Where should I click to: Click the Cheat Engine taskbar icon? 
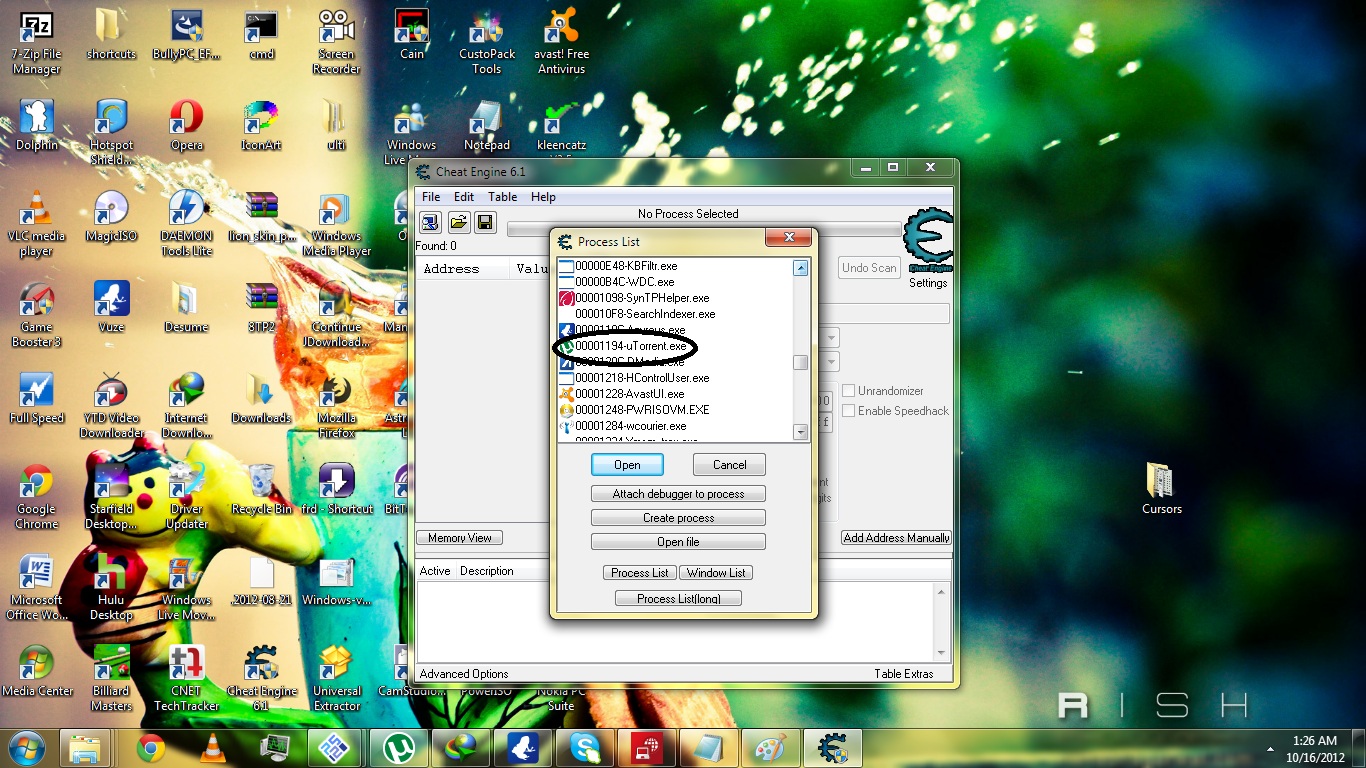coord(832,748)
